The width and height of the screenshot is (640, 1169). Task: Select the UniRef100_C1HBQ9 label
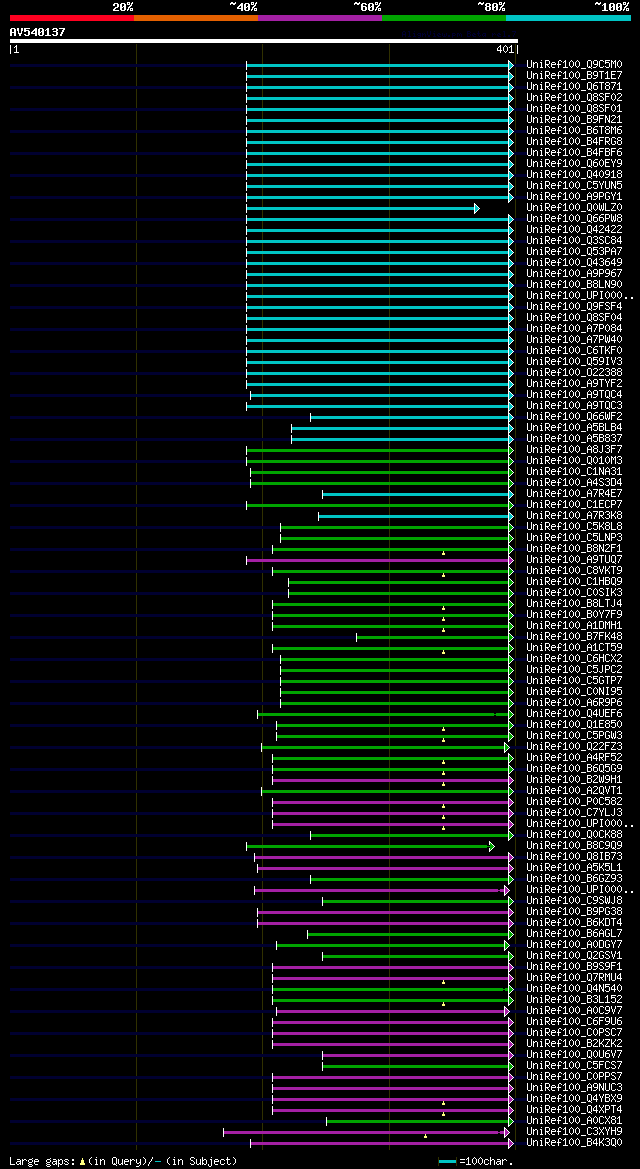(574, 582)
